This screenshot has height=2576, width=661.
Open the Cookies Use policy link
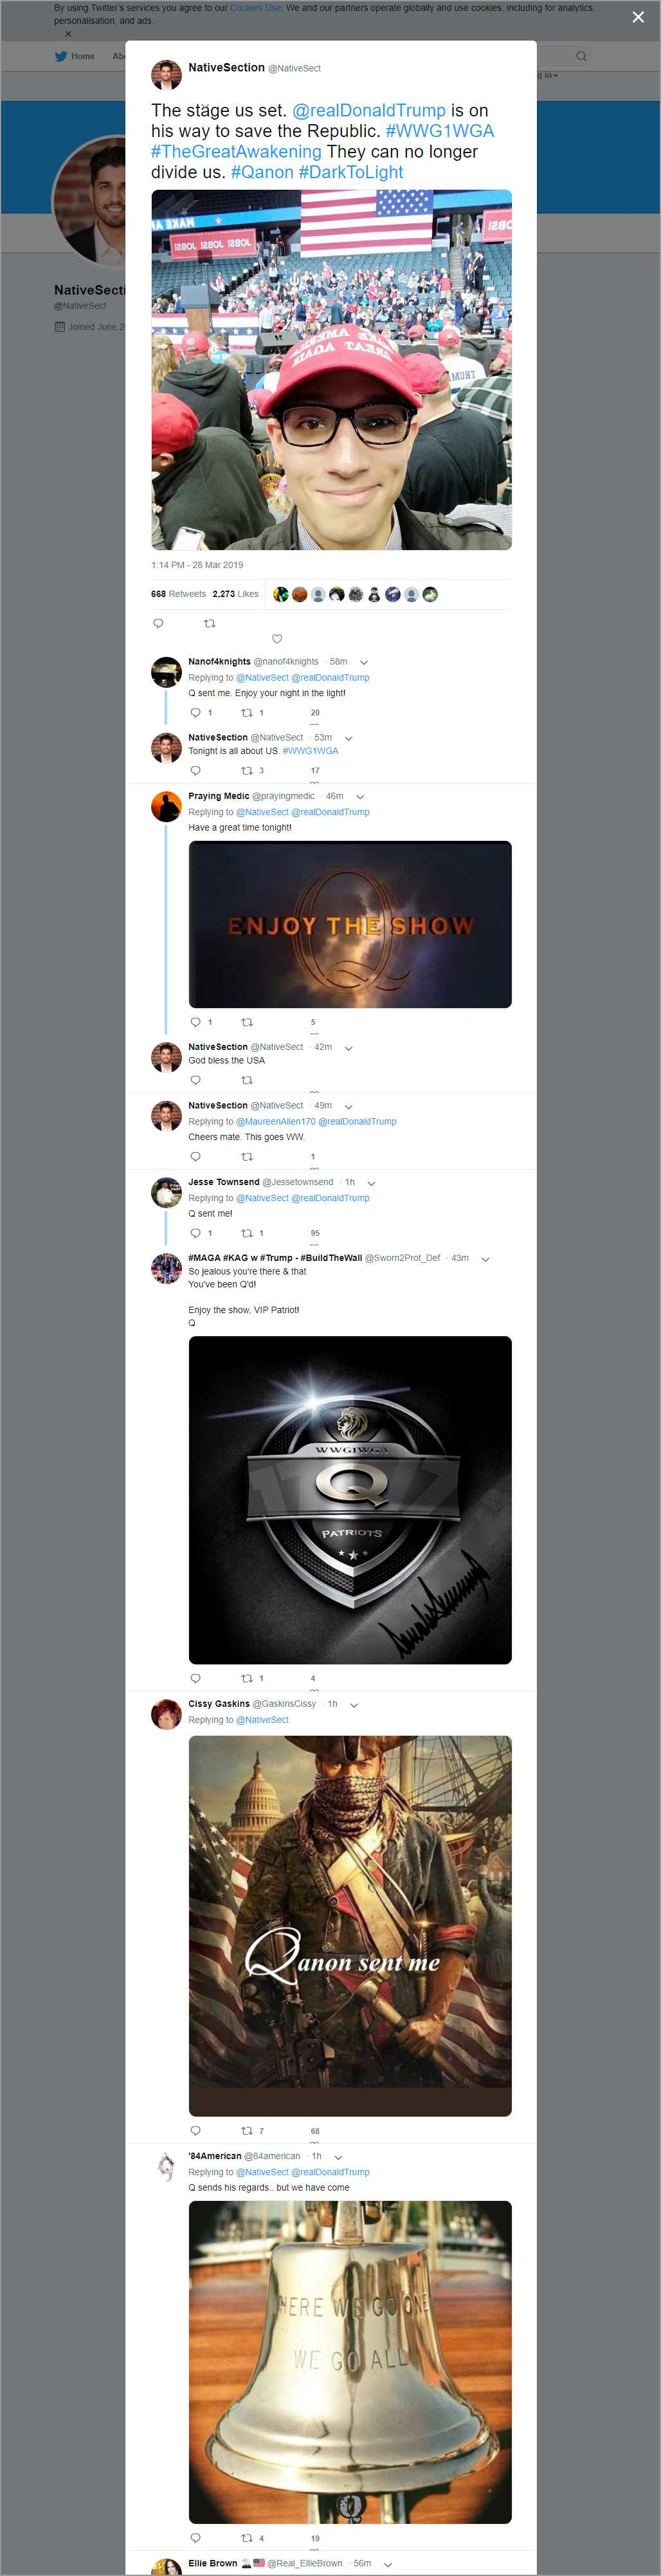tap(255, 8)
